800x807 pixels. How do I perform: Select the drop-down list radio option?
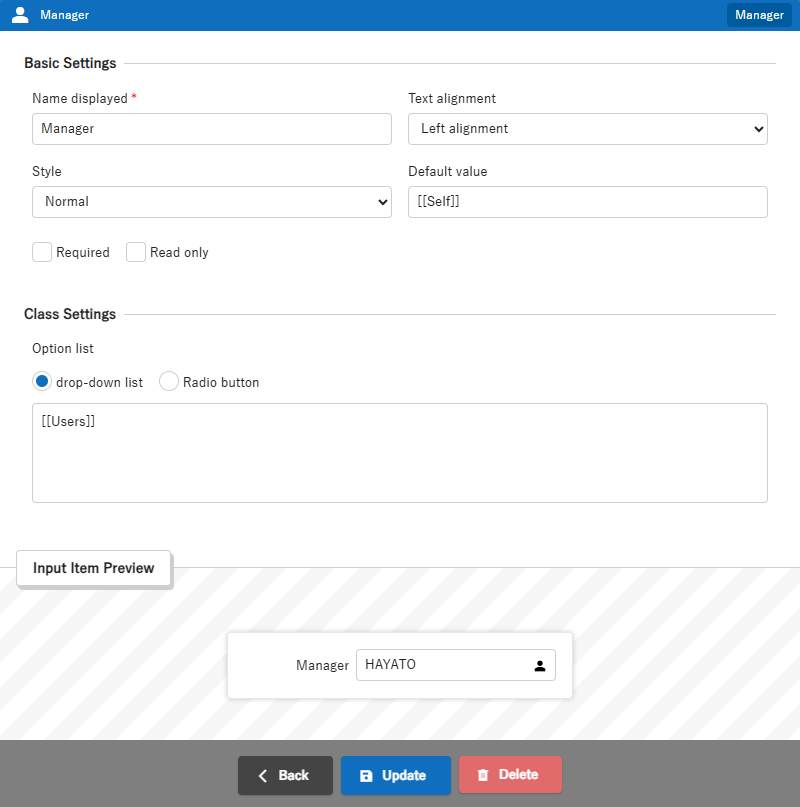pos(42,381)
